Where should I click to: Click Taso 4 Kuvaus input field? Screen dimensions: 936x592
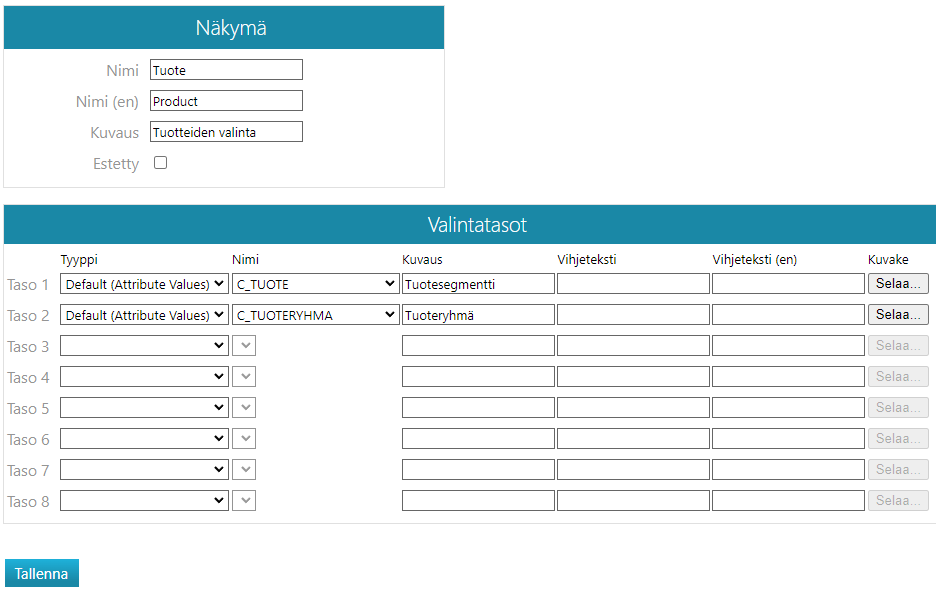click(x=477, y=377)
